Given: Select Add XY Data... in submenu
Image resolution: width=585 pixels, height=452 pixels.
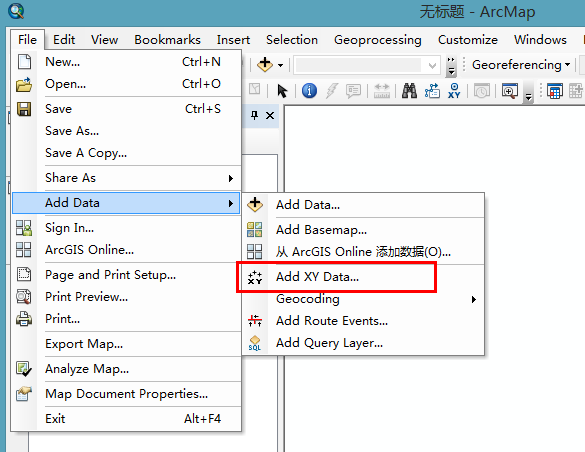Looking at the screenshot, I should [x=363, y=277].
